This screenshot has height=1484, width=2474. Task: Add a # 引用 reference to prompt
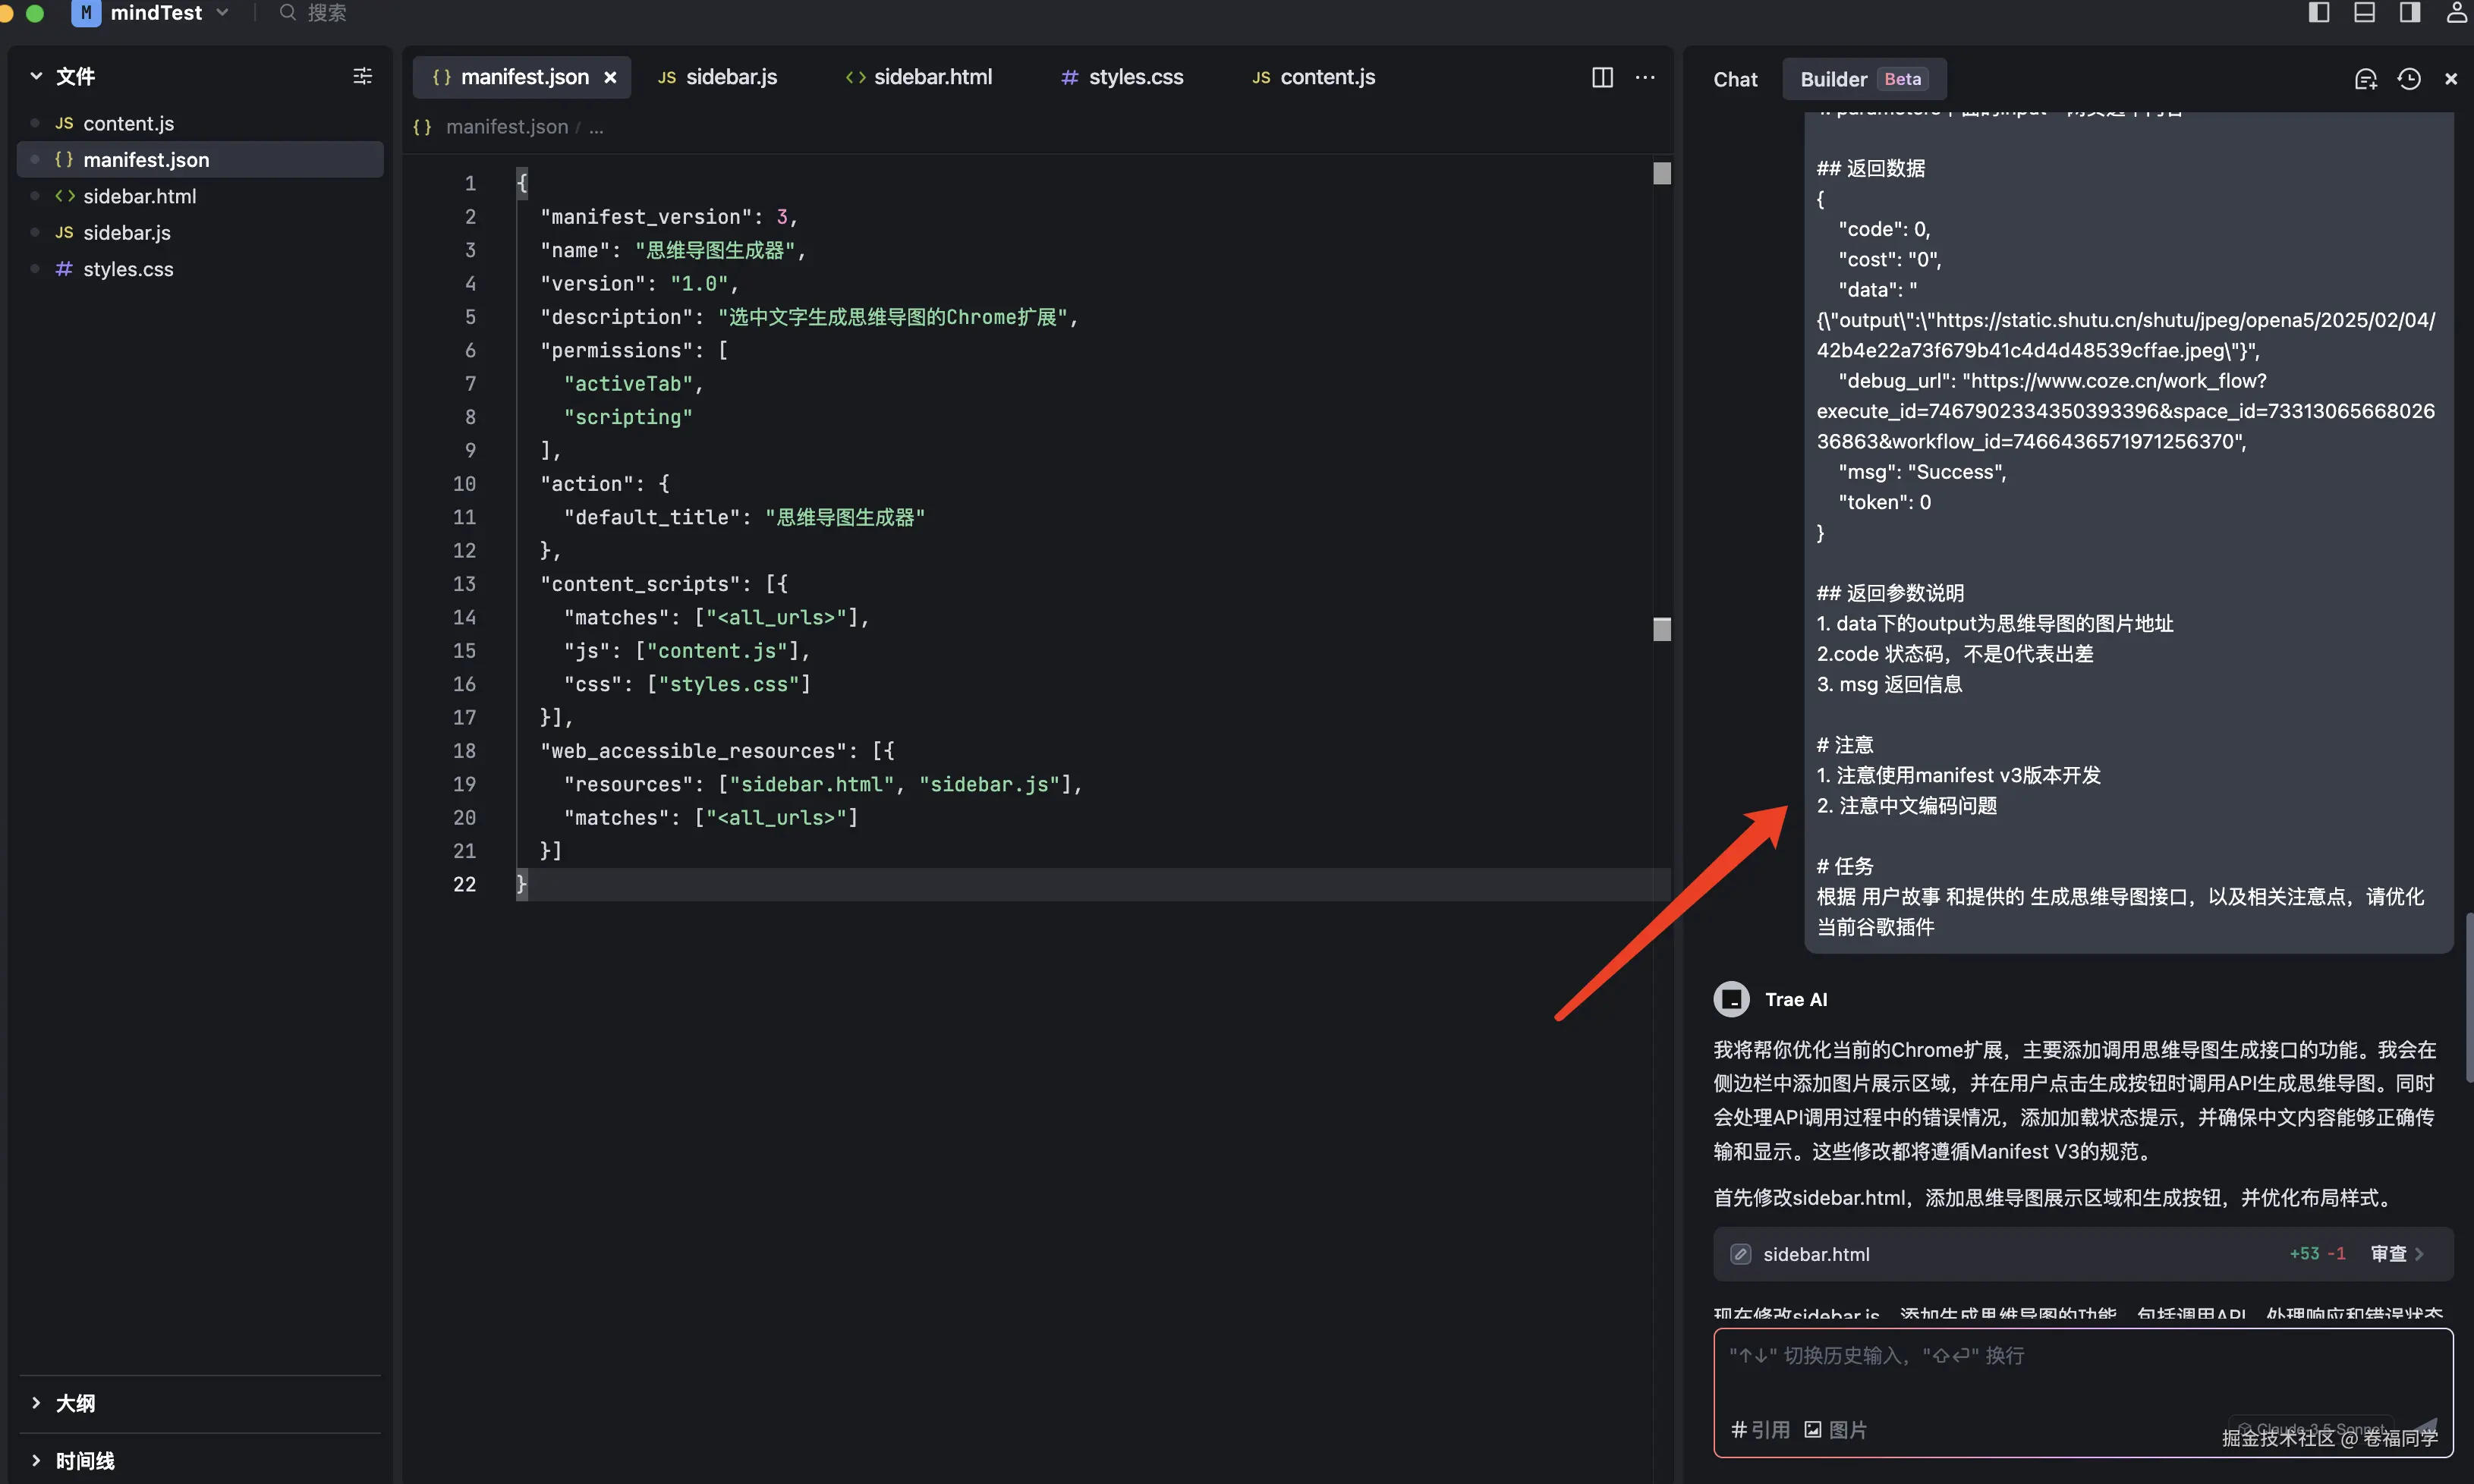pyautogui.click(x=1760, y=1429)
